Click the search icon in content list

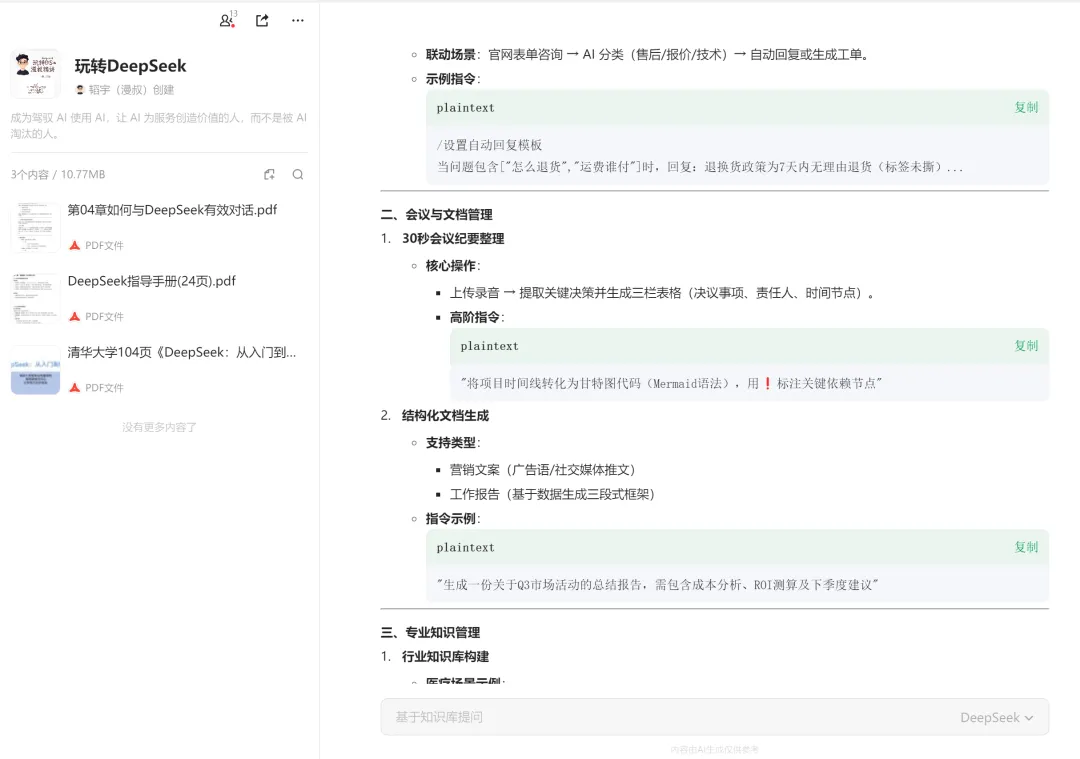point(298,175)
